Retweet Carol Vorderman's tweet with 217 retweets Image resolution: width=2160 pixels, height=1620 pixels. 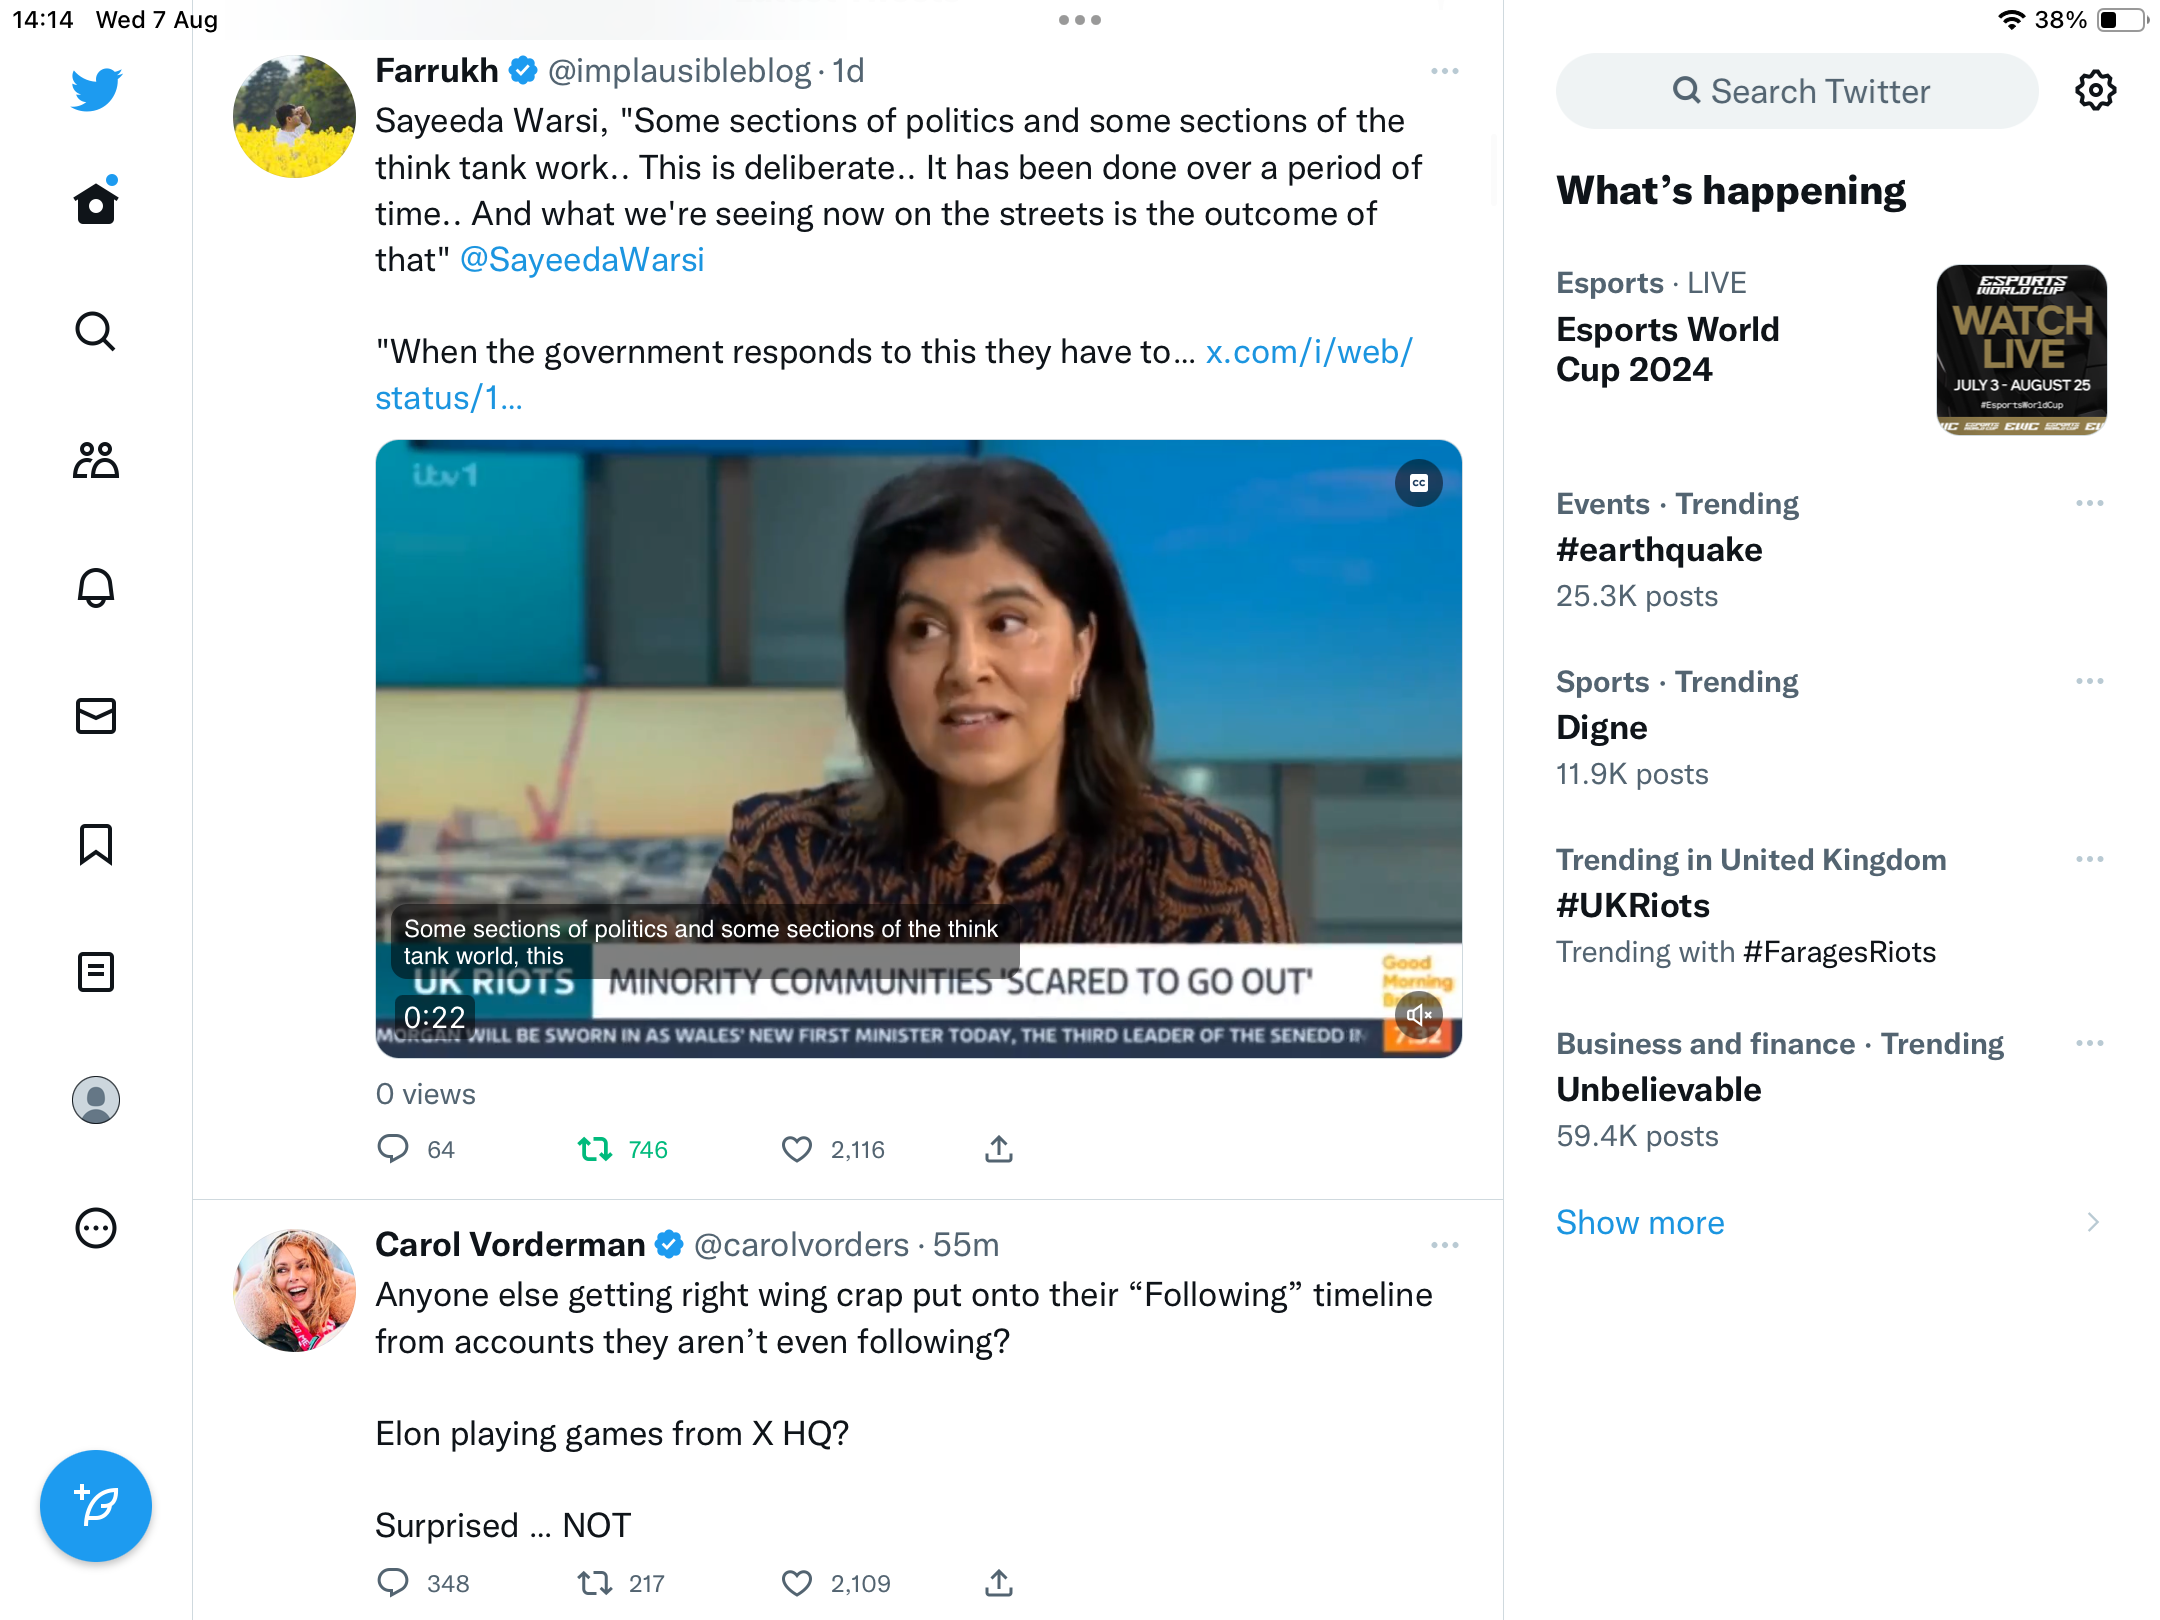click(x=596, y=1583)
